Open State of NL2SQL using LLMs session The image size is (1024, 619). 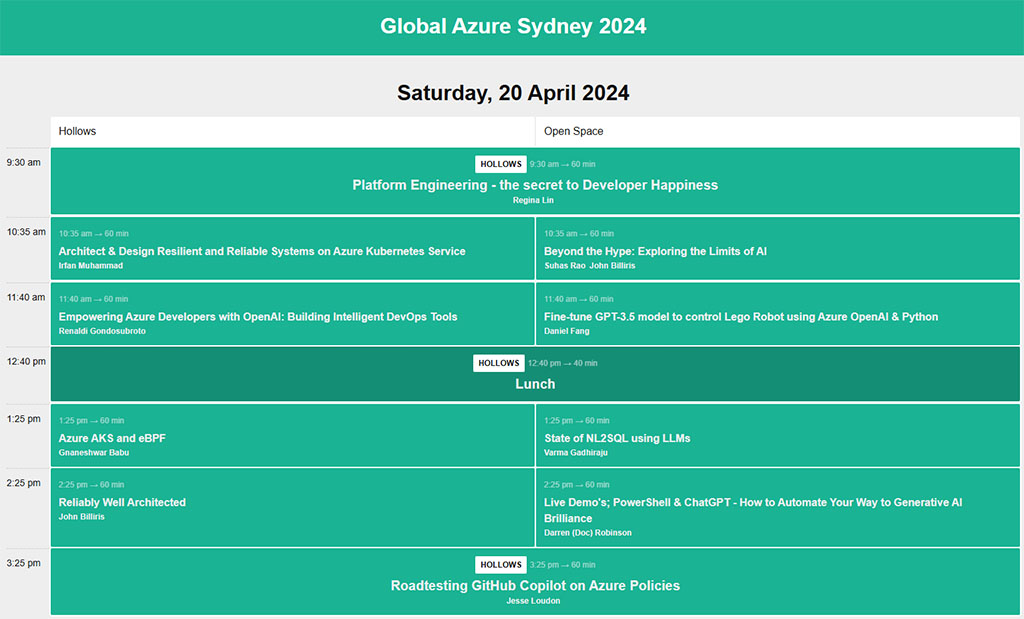tap(778, 435)
